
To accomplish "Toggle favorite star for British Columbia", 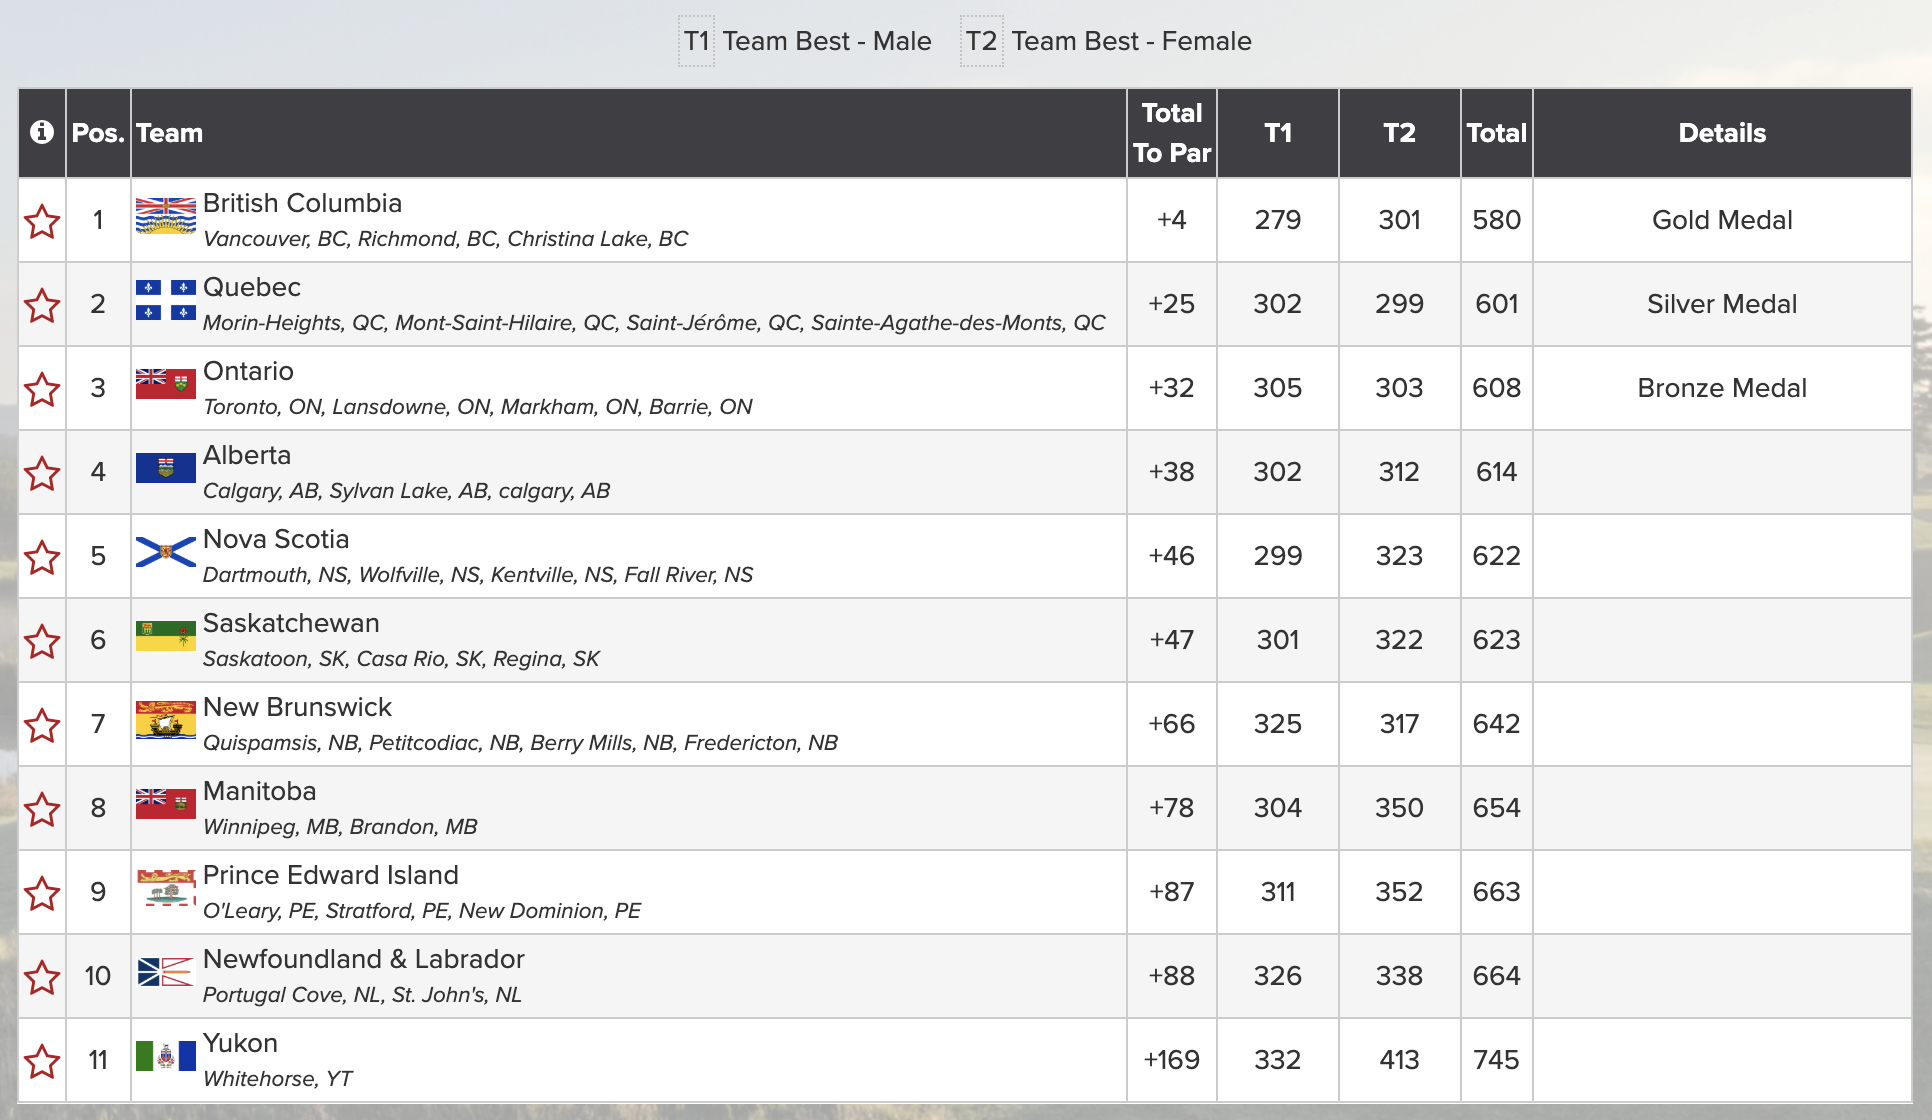I will (x=42, y=221).
